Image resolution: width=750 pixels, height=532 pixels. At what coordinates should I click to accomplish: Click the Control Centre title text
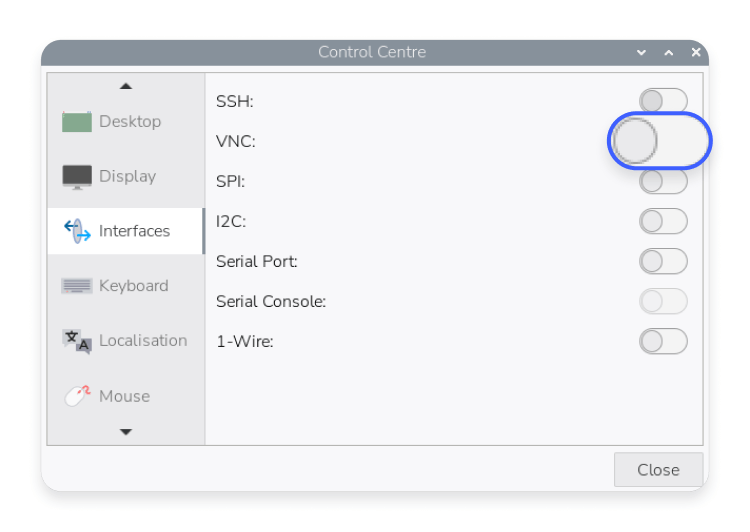(x=372, y=52)
